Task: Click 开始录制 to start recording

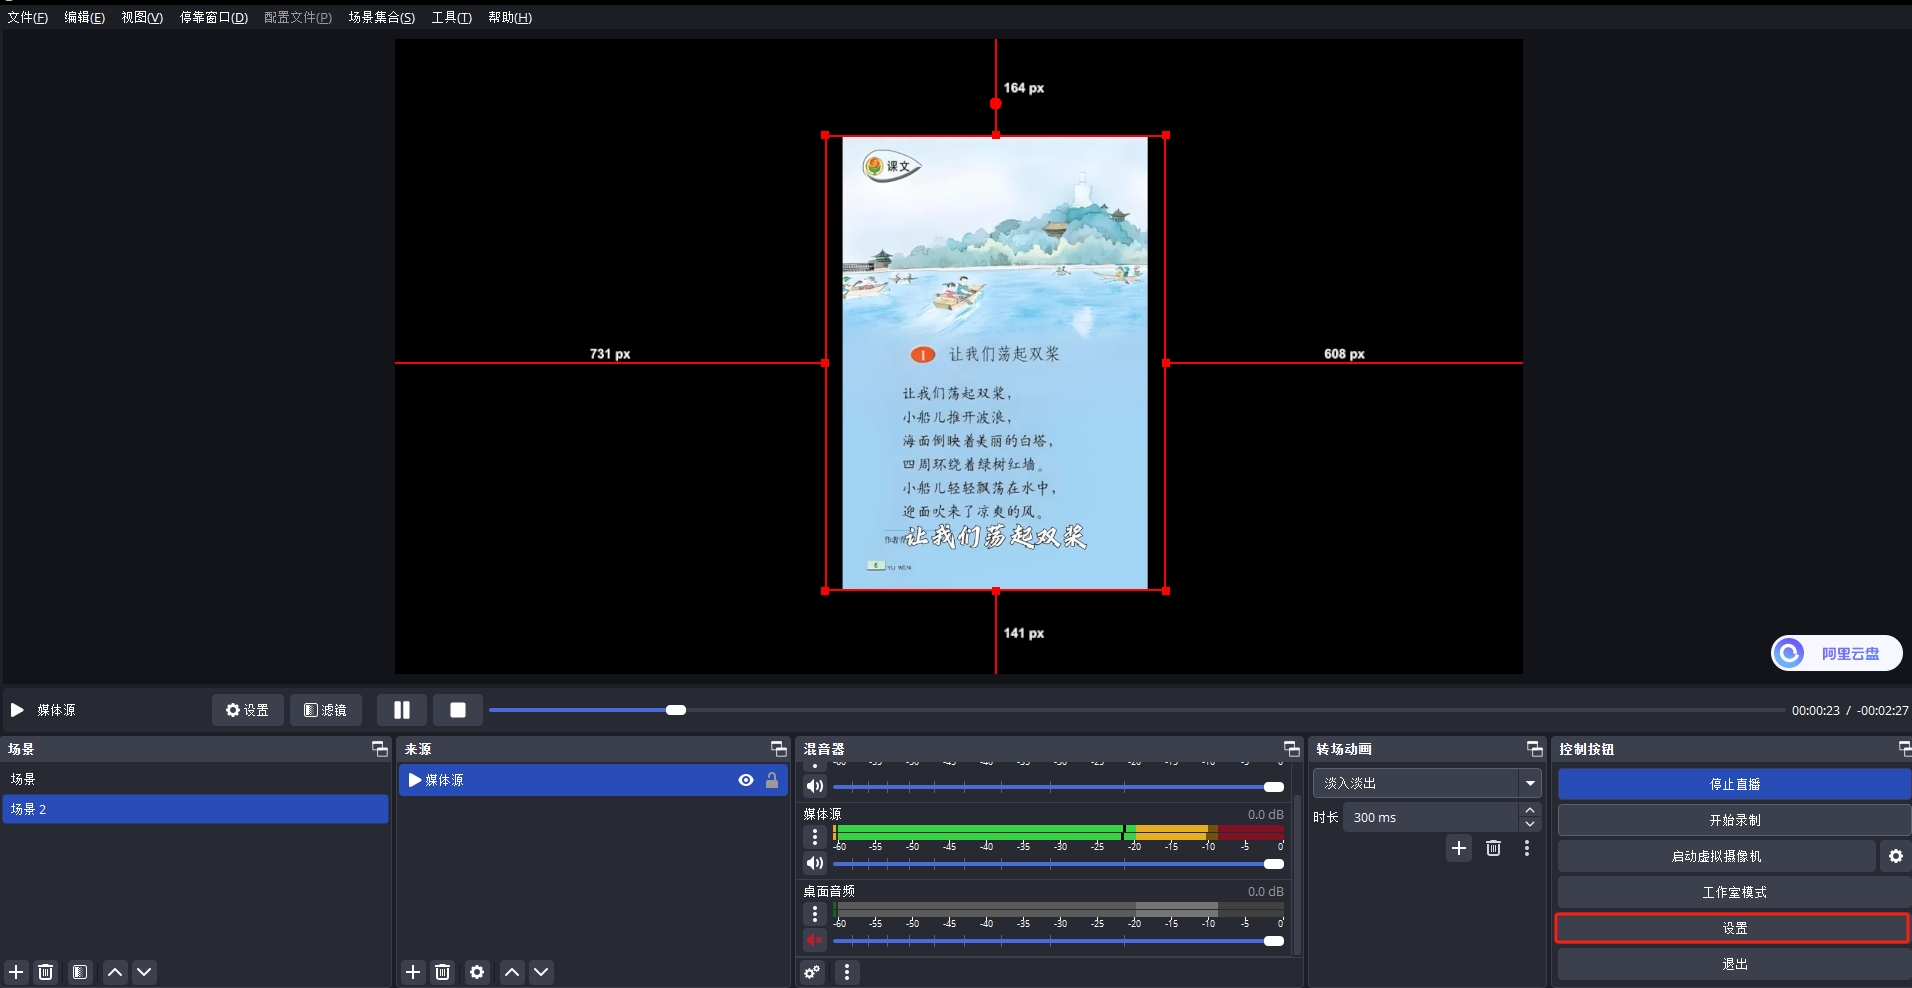Action: (1734, 820)
